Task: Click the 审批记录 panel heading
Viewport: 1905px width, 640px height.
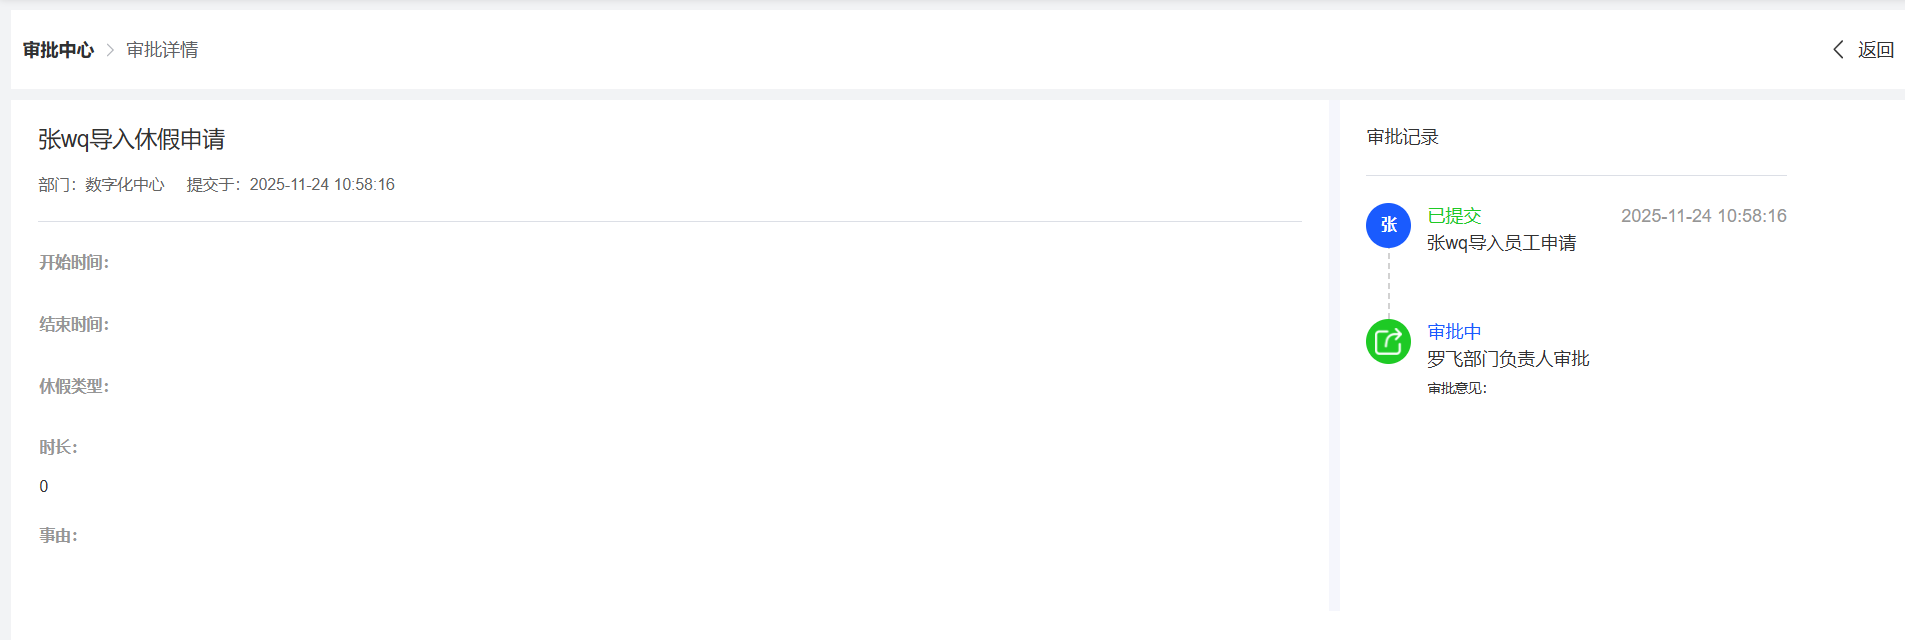Action: 1402,137
